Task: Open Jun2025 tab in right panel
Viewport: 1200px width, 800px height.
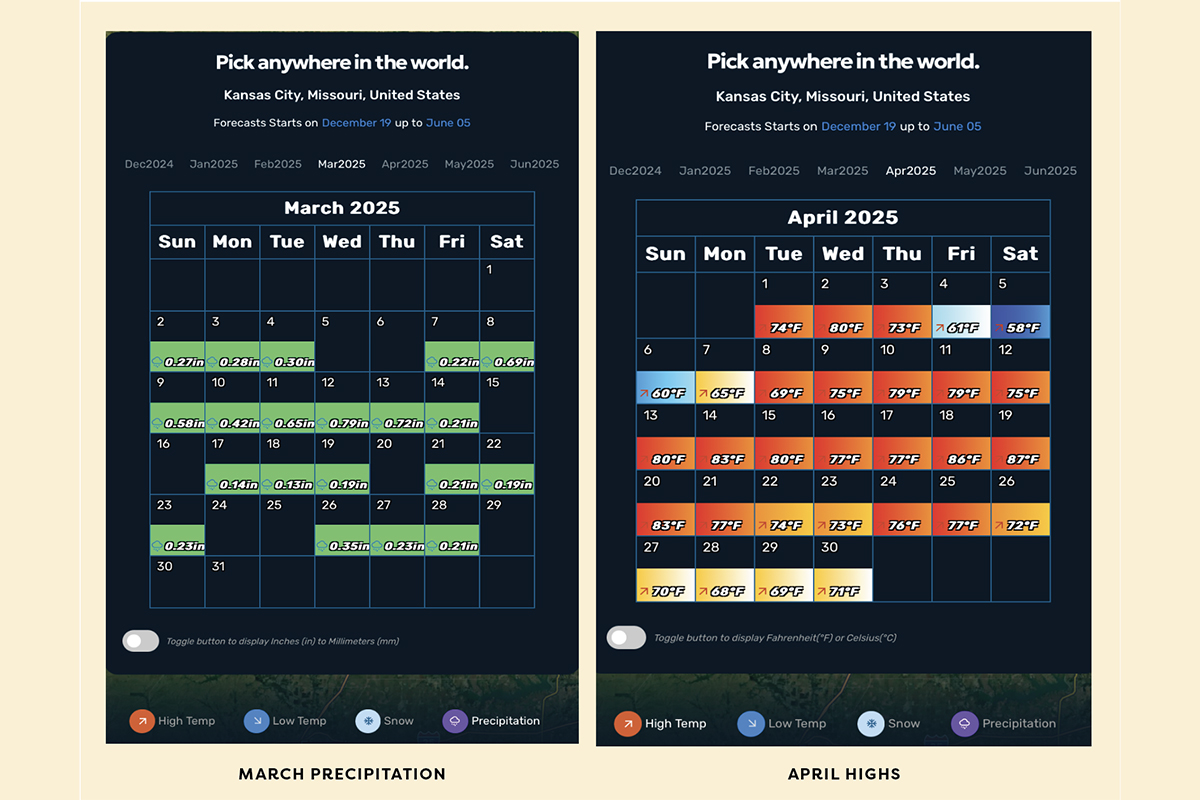Action: [1050, 171]
